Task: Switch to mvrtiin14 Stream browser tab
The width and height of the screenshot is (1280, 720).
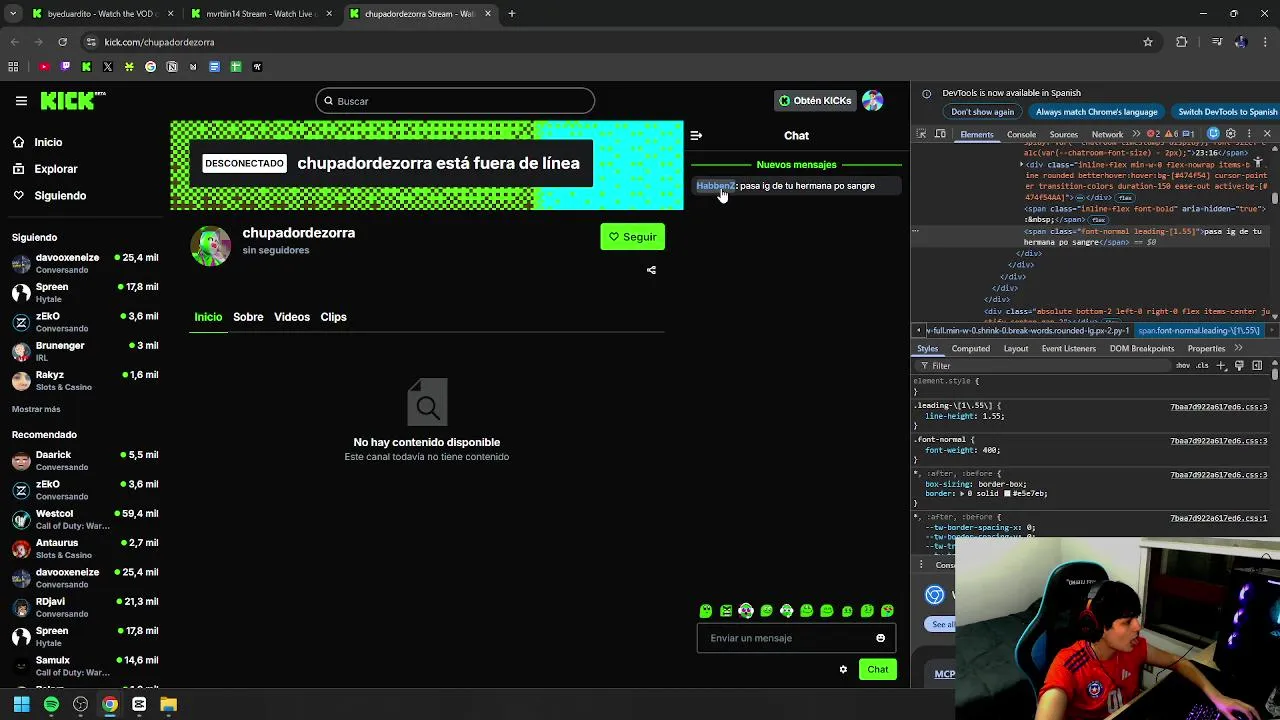Action: pos(260,14)
